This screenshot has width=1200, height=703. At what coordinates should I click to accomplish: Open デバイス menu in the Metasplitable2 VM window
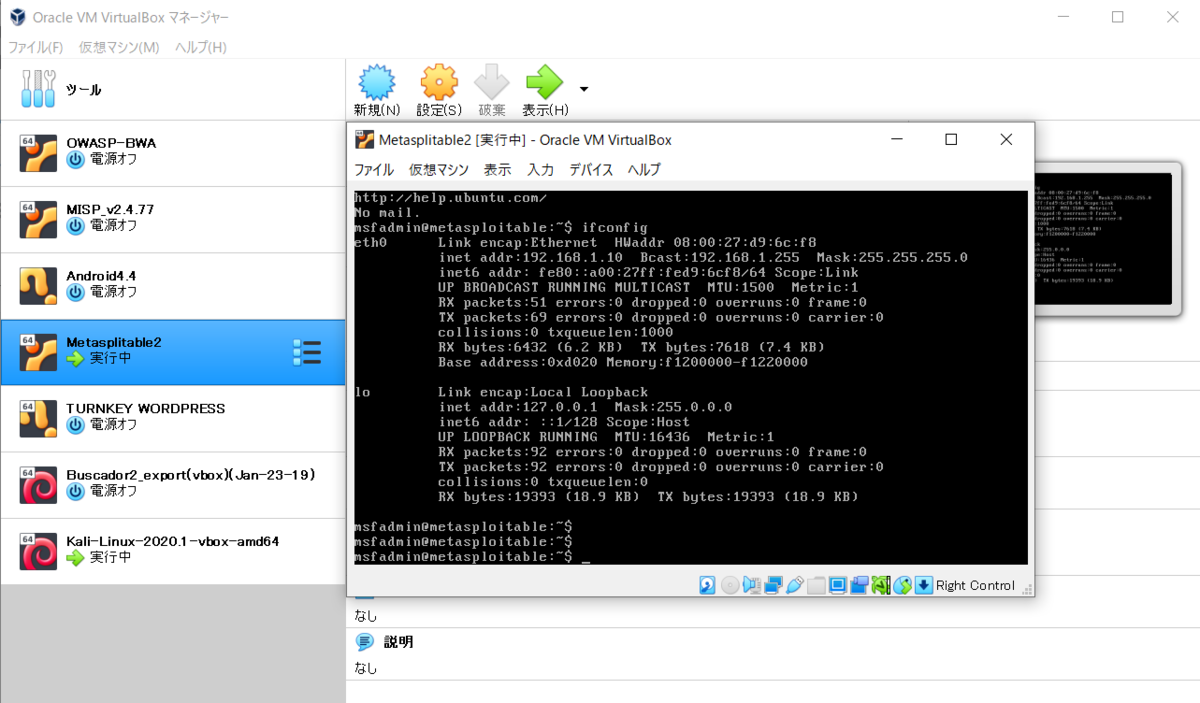click(591, 170)
